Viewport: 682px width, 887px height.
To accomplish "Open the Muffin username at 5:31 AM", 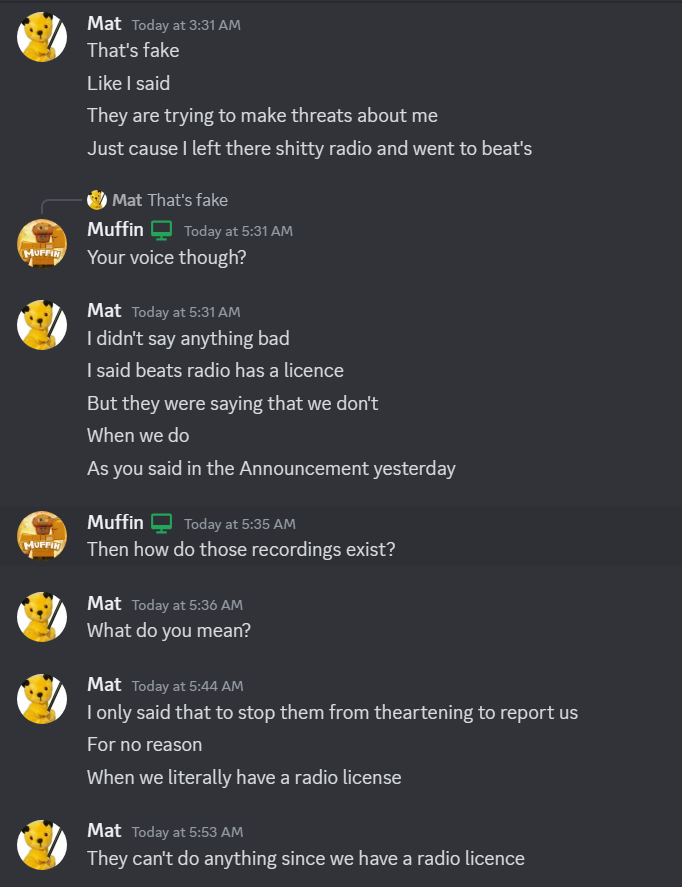I will click(x=115, y=230).
